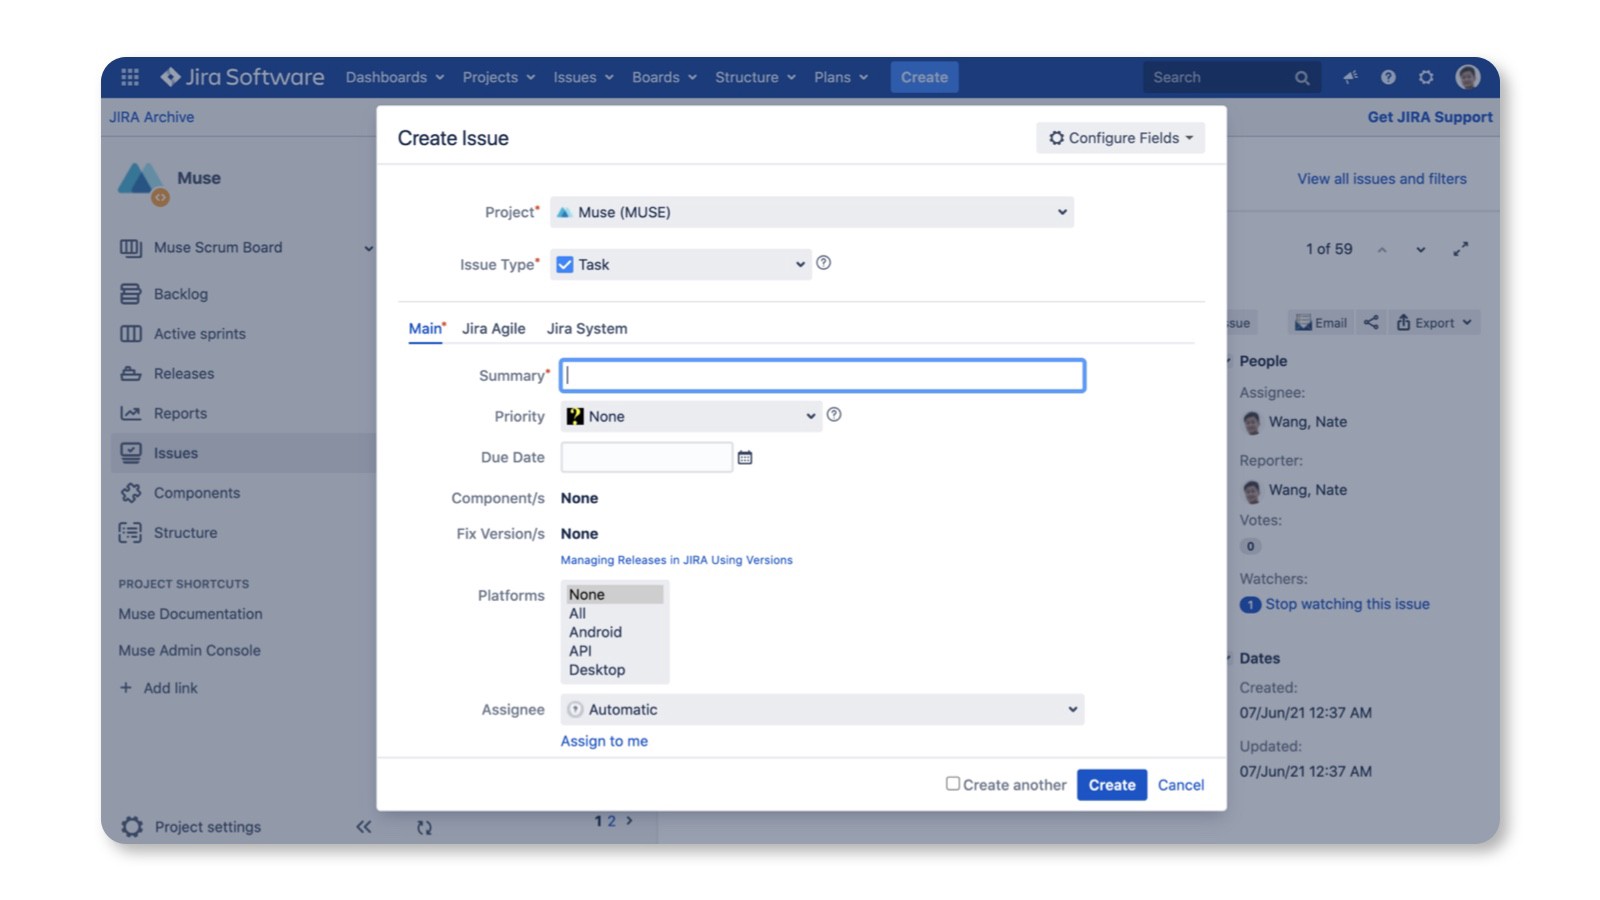The width and height of the screenshot is (1600, 900).
Task: Open the Structure menu in navbar
Action: (755, 77)
